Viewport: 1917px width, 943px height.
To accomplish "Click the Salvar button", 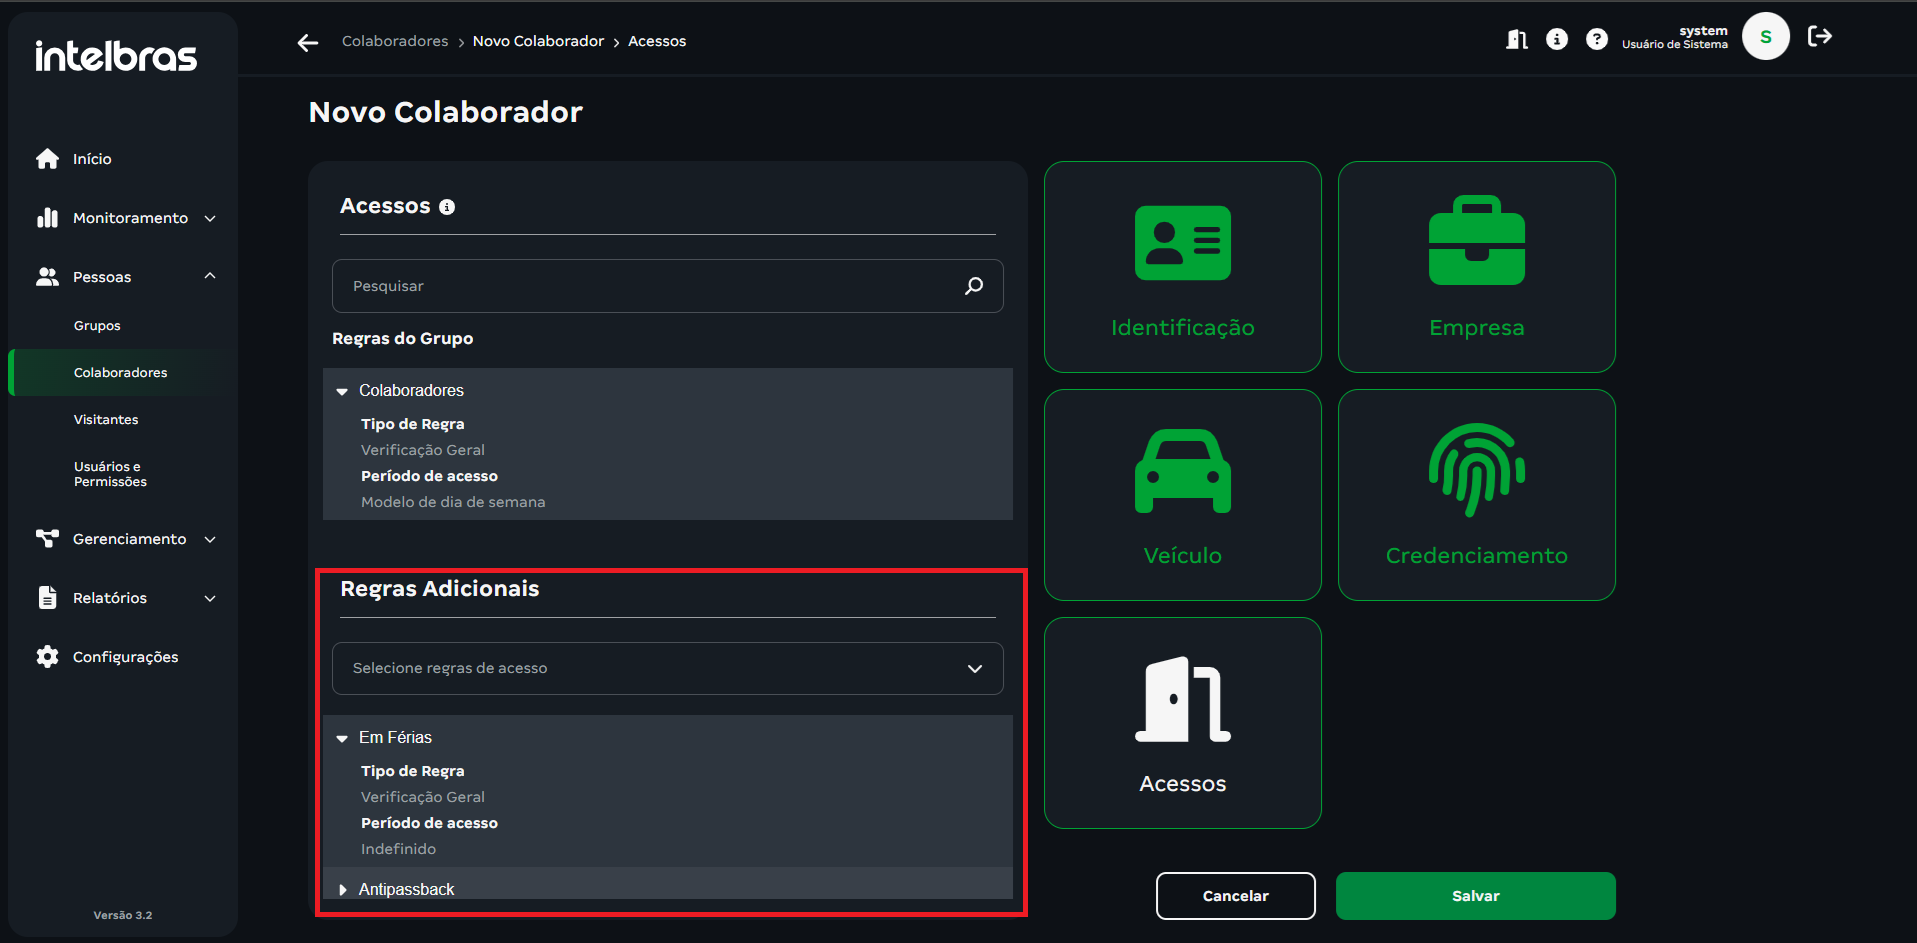I will [x=1475, y=896].
